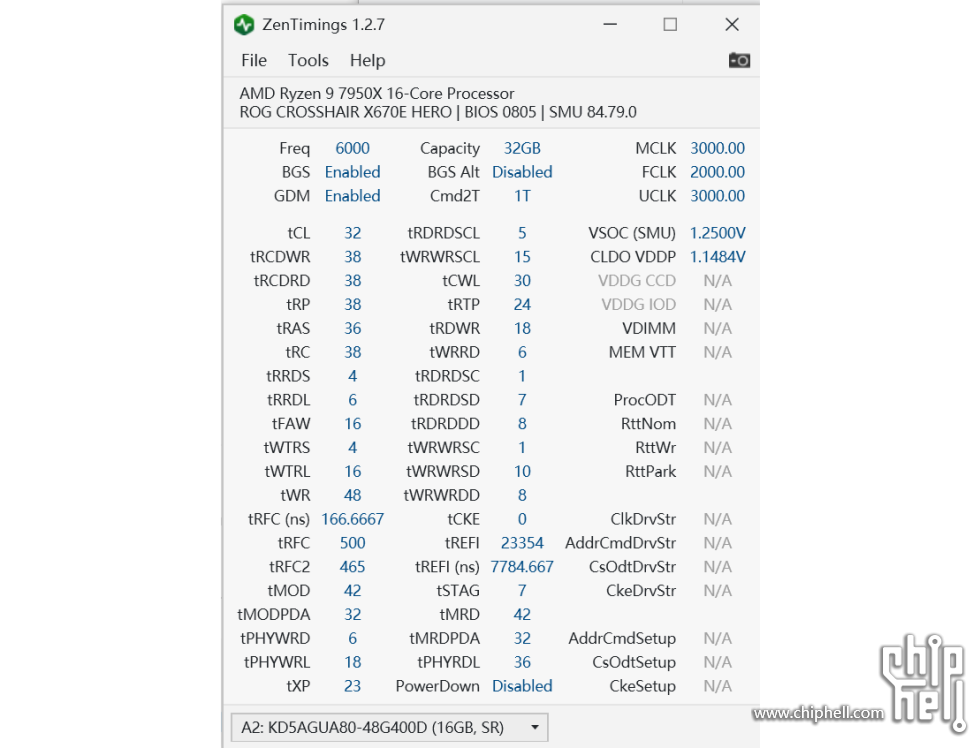This screenshot has height=748, width=980.
Task: Click the VDIMM N/A value
Action: pyautogui.click(x=718, y=328)
